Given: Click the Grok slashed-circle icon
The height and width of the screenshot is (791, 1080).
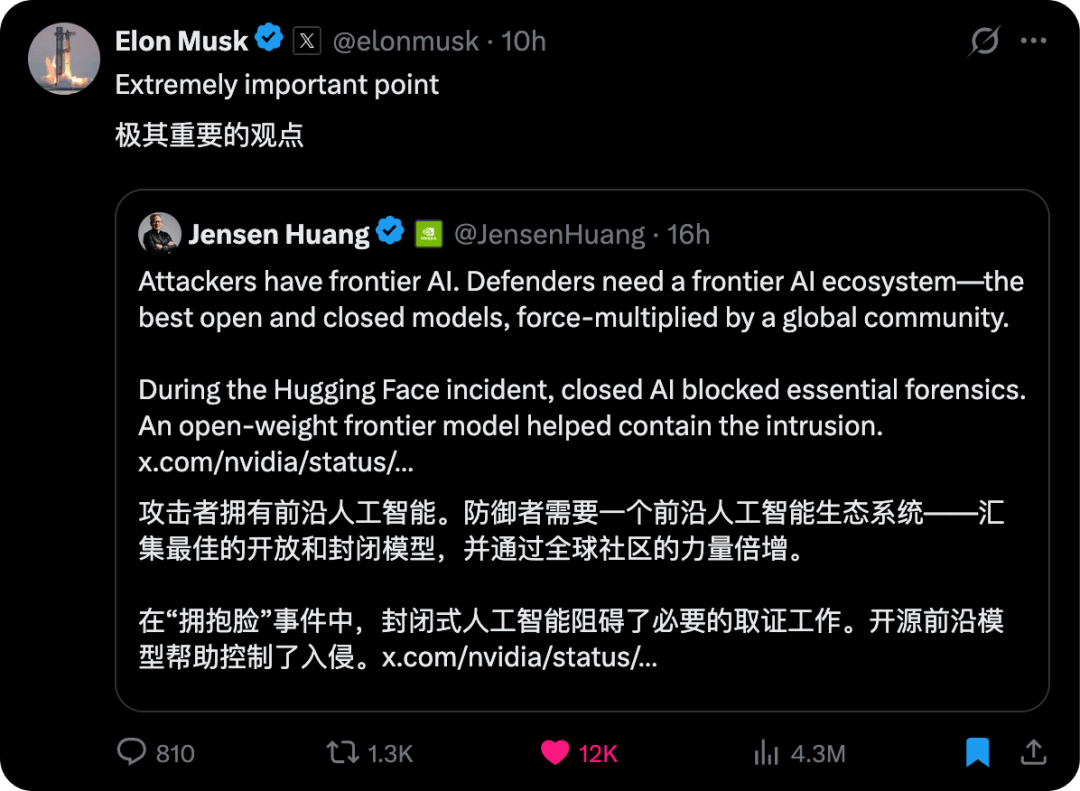Looking at the screenshot, I should [x=984, y=41].
